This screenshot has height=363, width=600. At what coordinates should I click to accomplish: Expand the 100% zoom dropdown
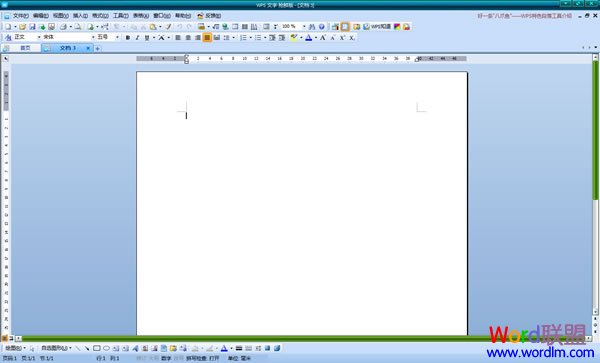304,26
